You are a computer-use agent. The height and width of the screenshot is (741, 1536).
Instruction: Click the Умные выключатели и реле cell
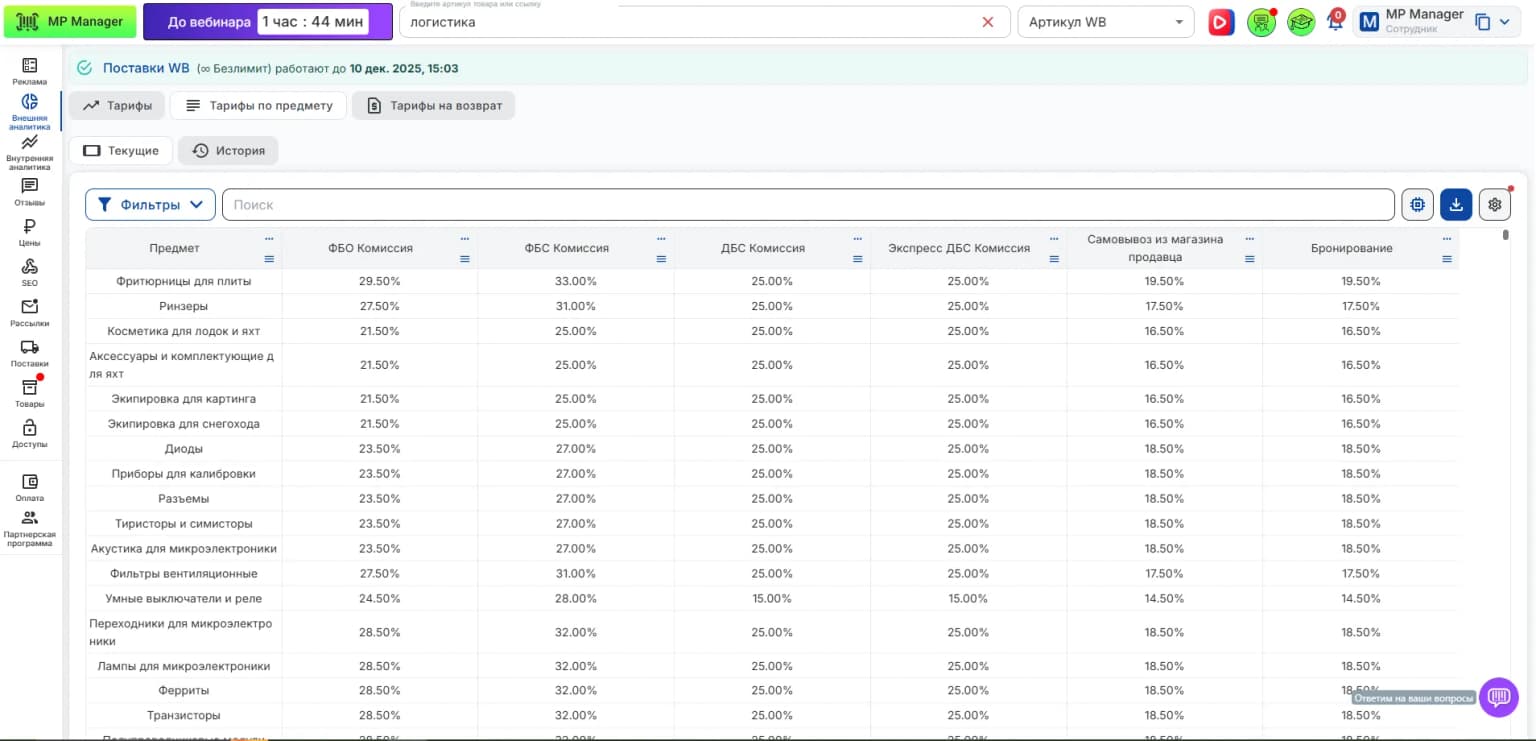[x=184, y=598]
